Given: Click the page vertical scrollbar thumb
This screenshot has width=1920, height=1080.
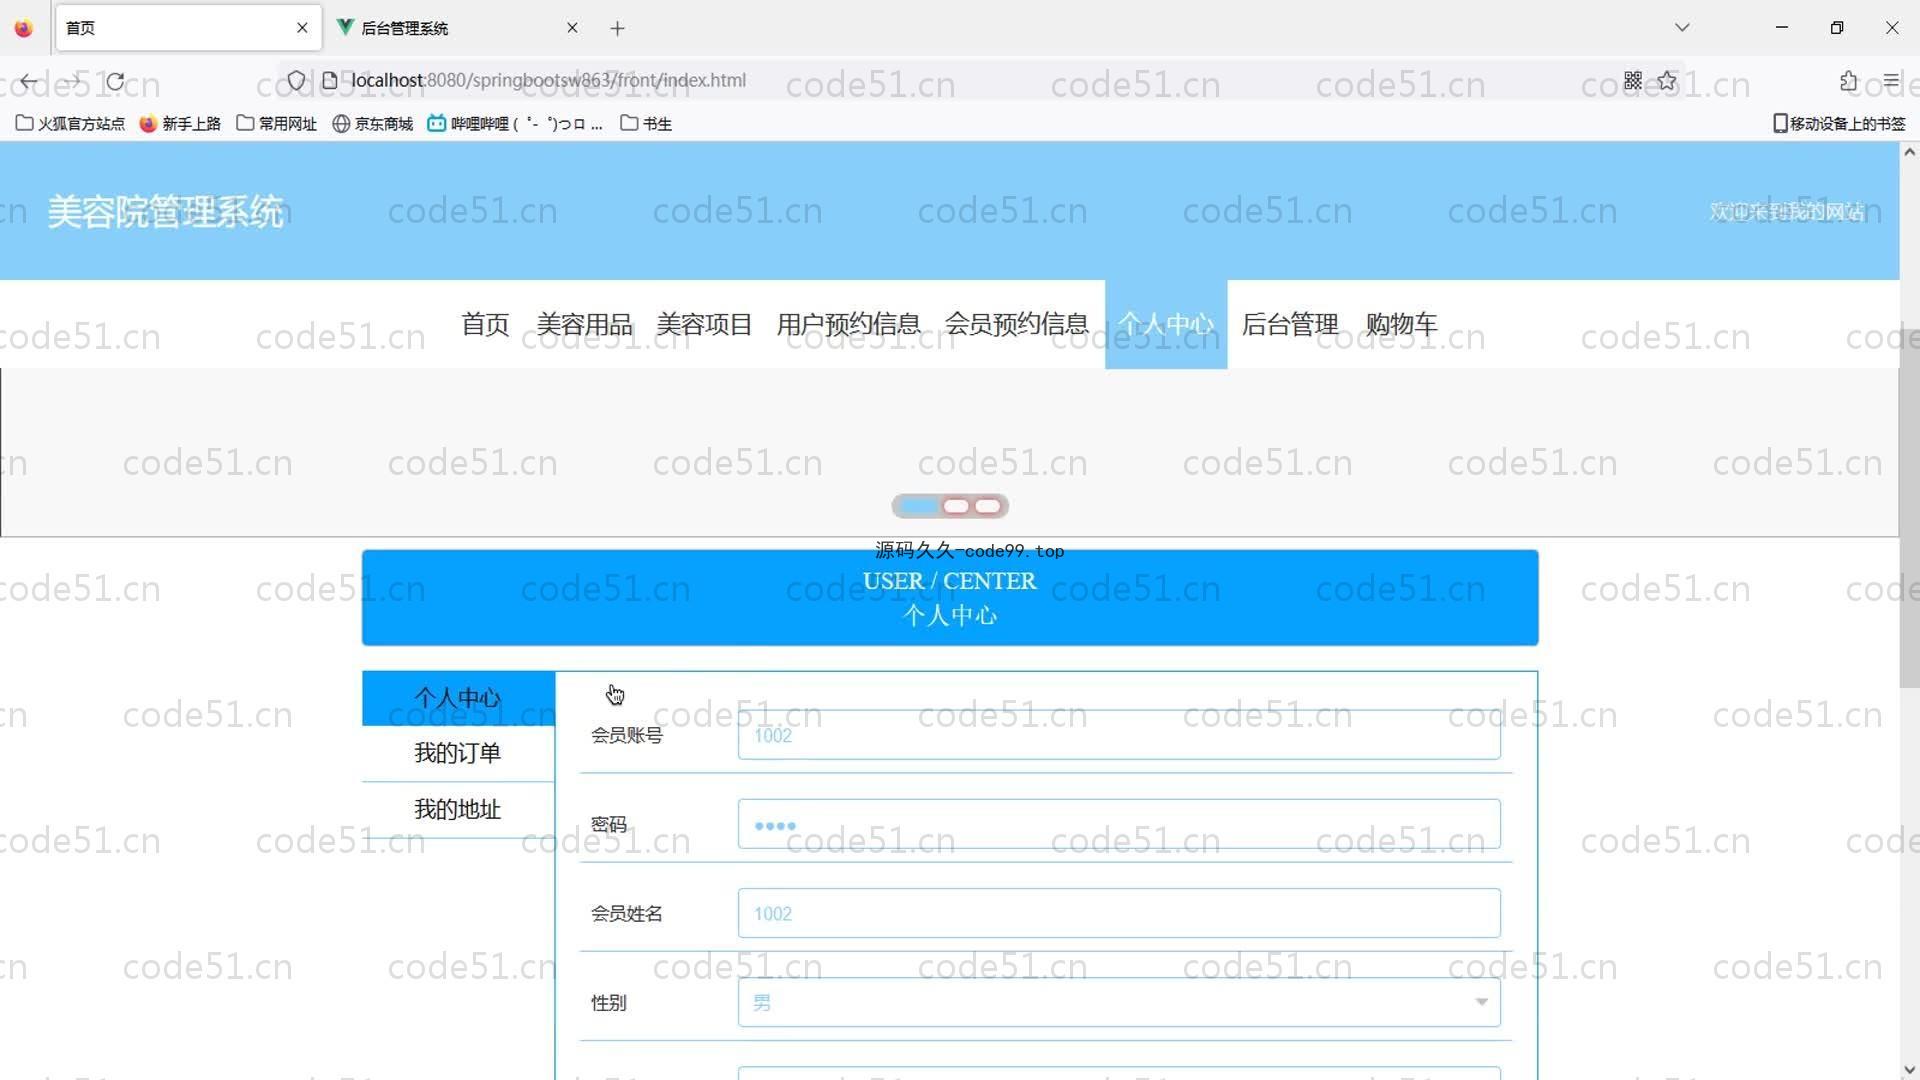Looking at the screenshot, I should click(1909, 508).
